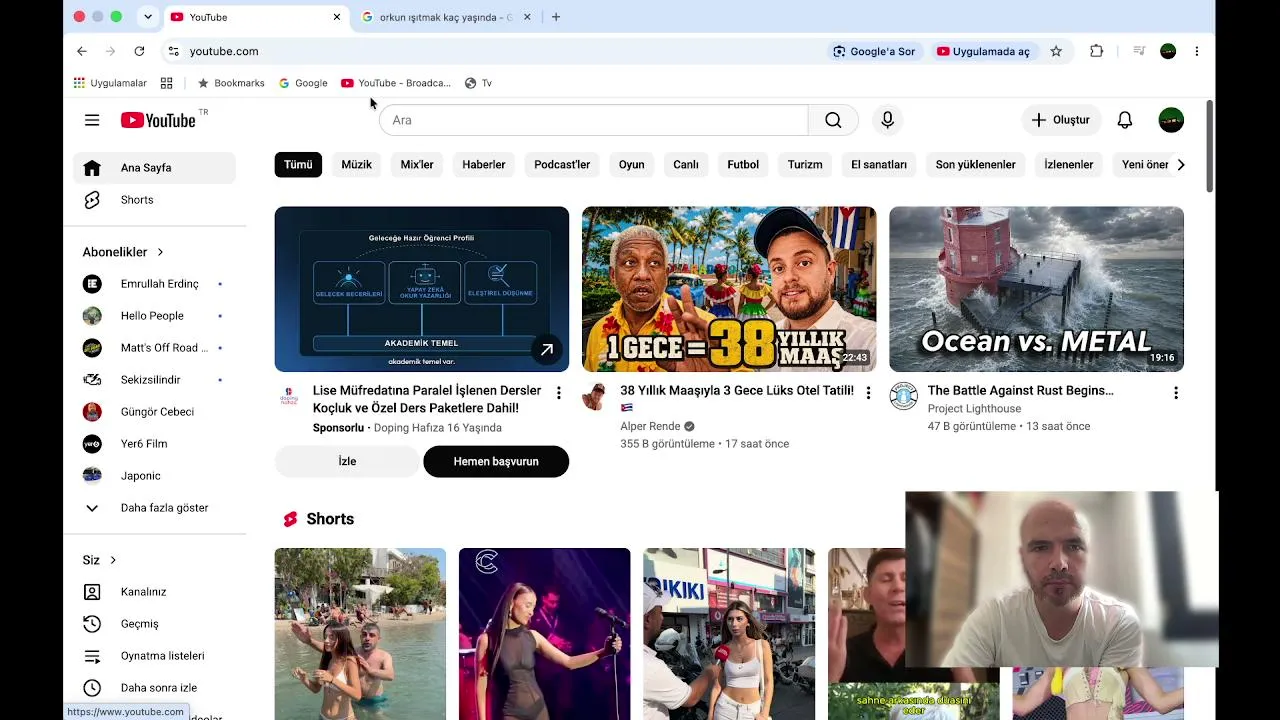Switch to the orkun ışıtmak Google tab
The height and width of the screenshot is (720, 1280).
coord(445,17)
